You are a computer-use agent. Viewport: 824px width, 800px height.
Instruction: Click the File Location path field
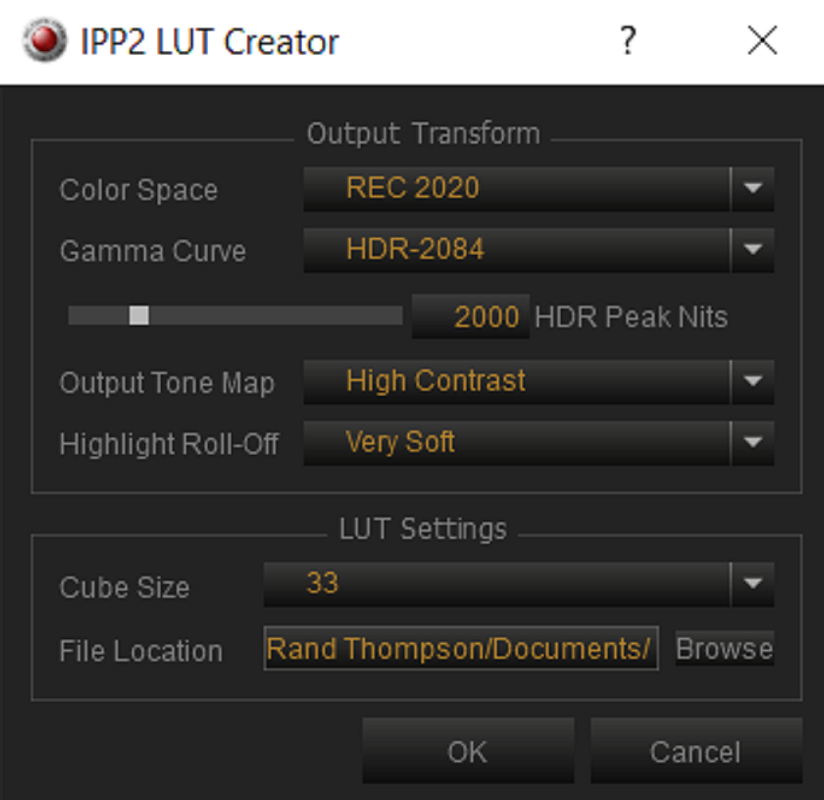click(461, 648)
